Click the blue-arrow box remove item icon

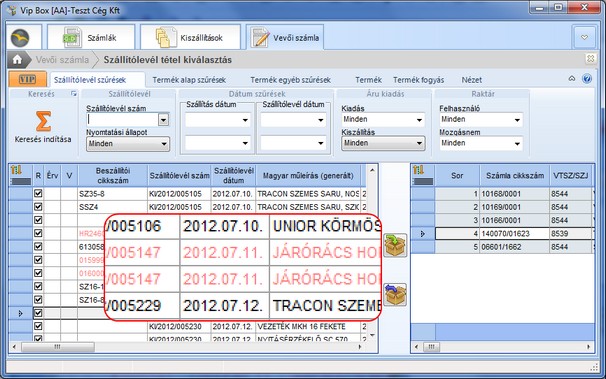tap(395, 294)
